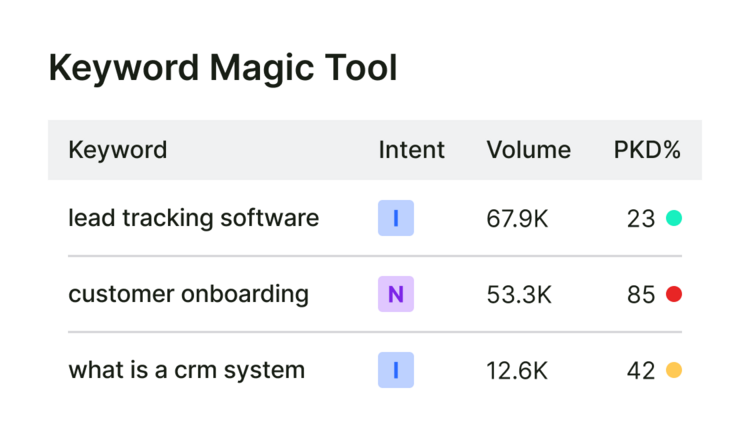Image resolution: width=750 pixels, height=436 pixels.
Task: Click the Informational intent badge for crm system
Action: (396, 370)
